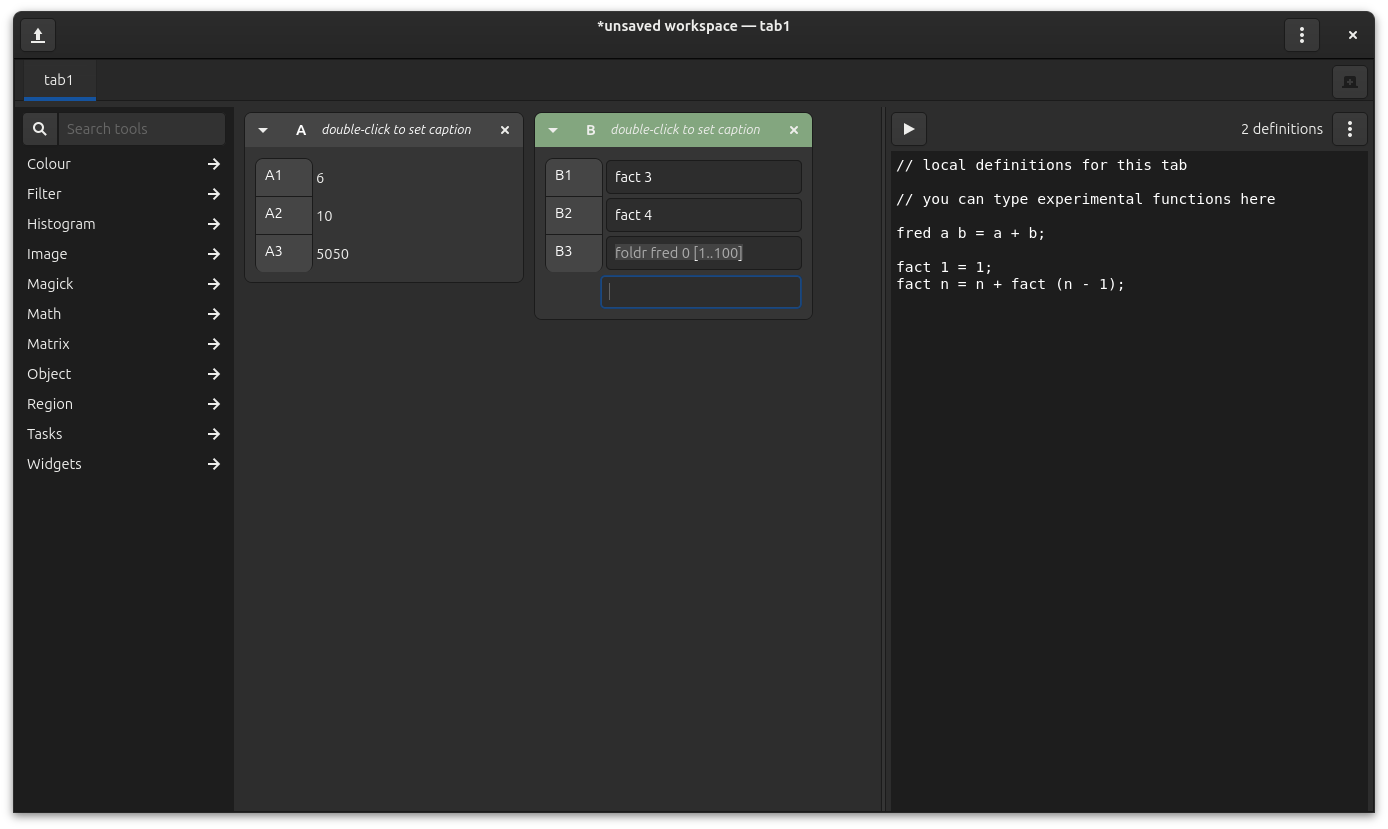Click the add new tab icon
The height and width of the screenshot is (829, 1388).
coord(1349,82)
